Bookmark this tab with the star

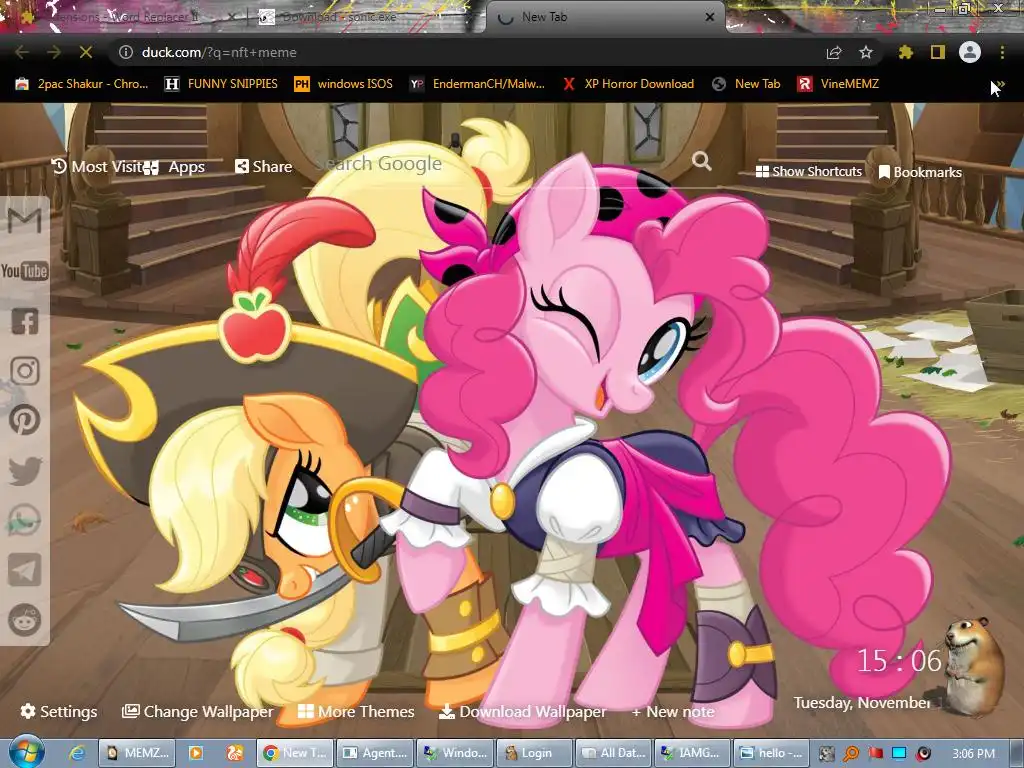click(866, 52)
